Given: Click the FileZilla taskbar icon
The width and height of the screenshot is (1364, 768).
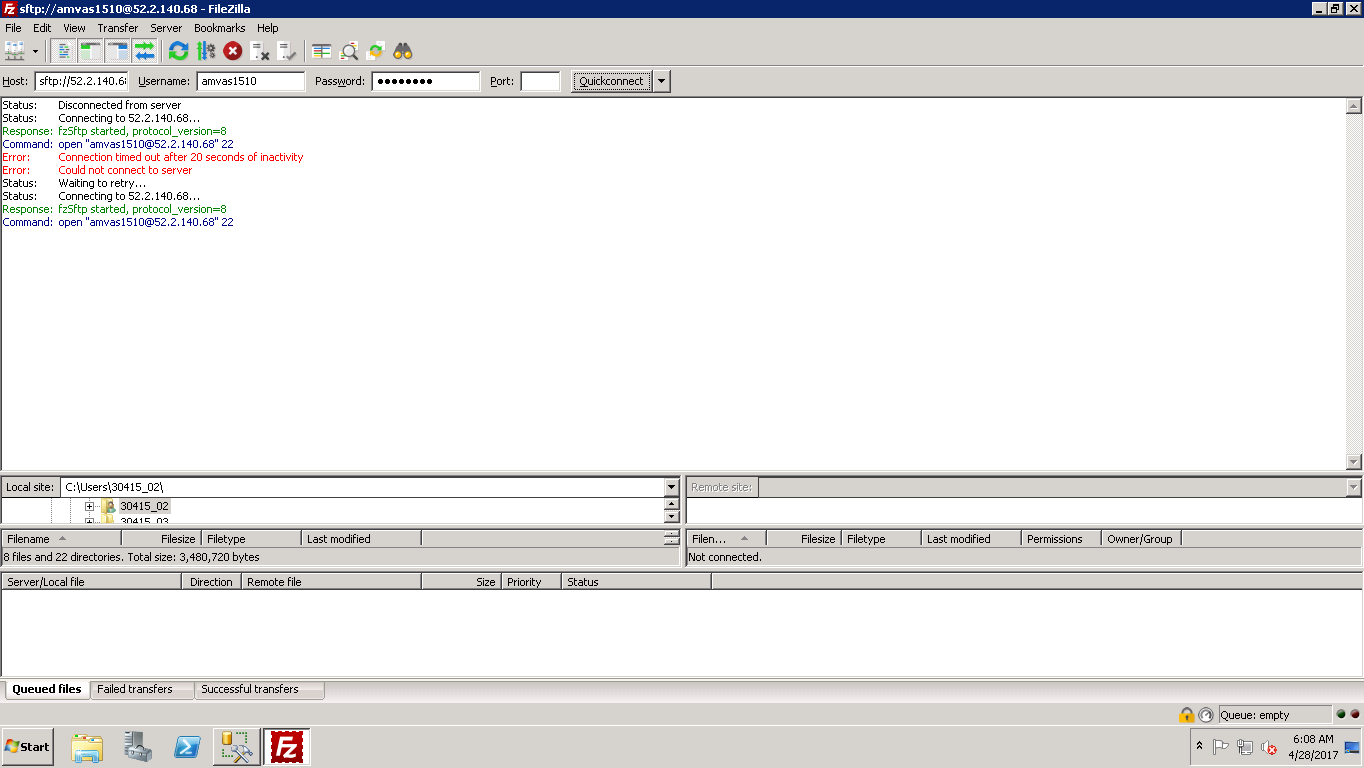Looking at the screenshot, I should [287, 747].
